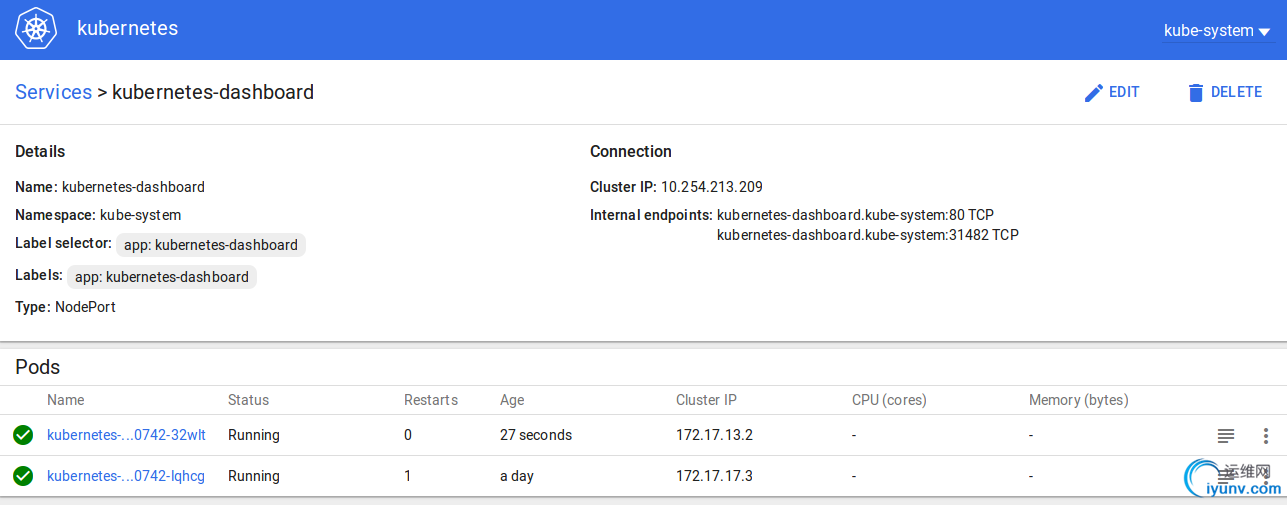Click the Name column header in Pods
Image resolution: width=1287 pixels, height=505 pixels.
(x=66, y=400)
